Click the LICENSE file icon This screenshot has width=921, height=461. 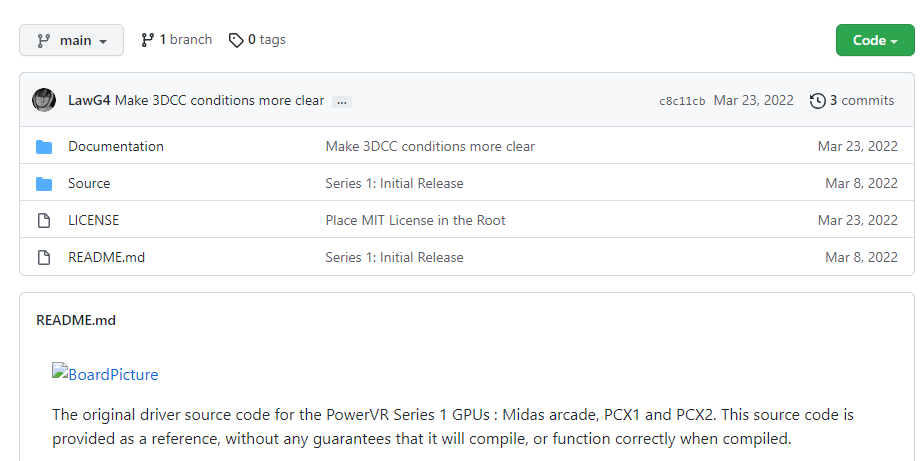[44, 221]
